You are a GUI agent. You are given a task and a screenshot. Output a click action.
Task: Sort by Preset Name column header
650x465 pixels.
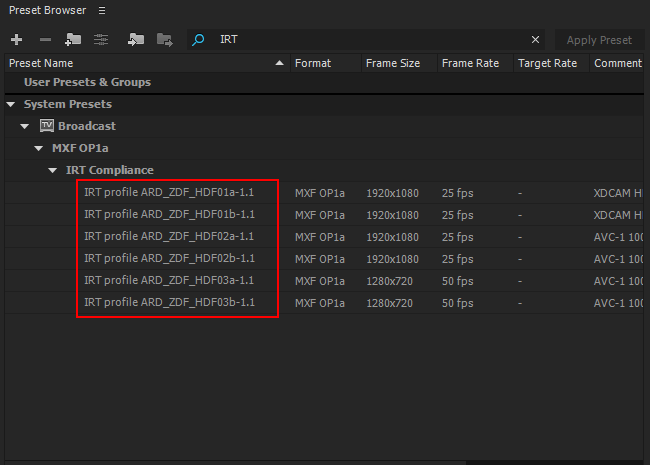pyautogui.click(x=140, y=63)
